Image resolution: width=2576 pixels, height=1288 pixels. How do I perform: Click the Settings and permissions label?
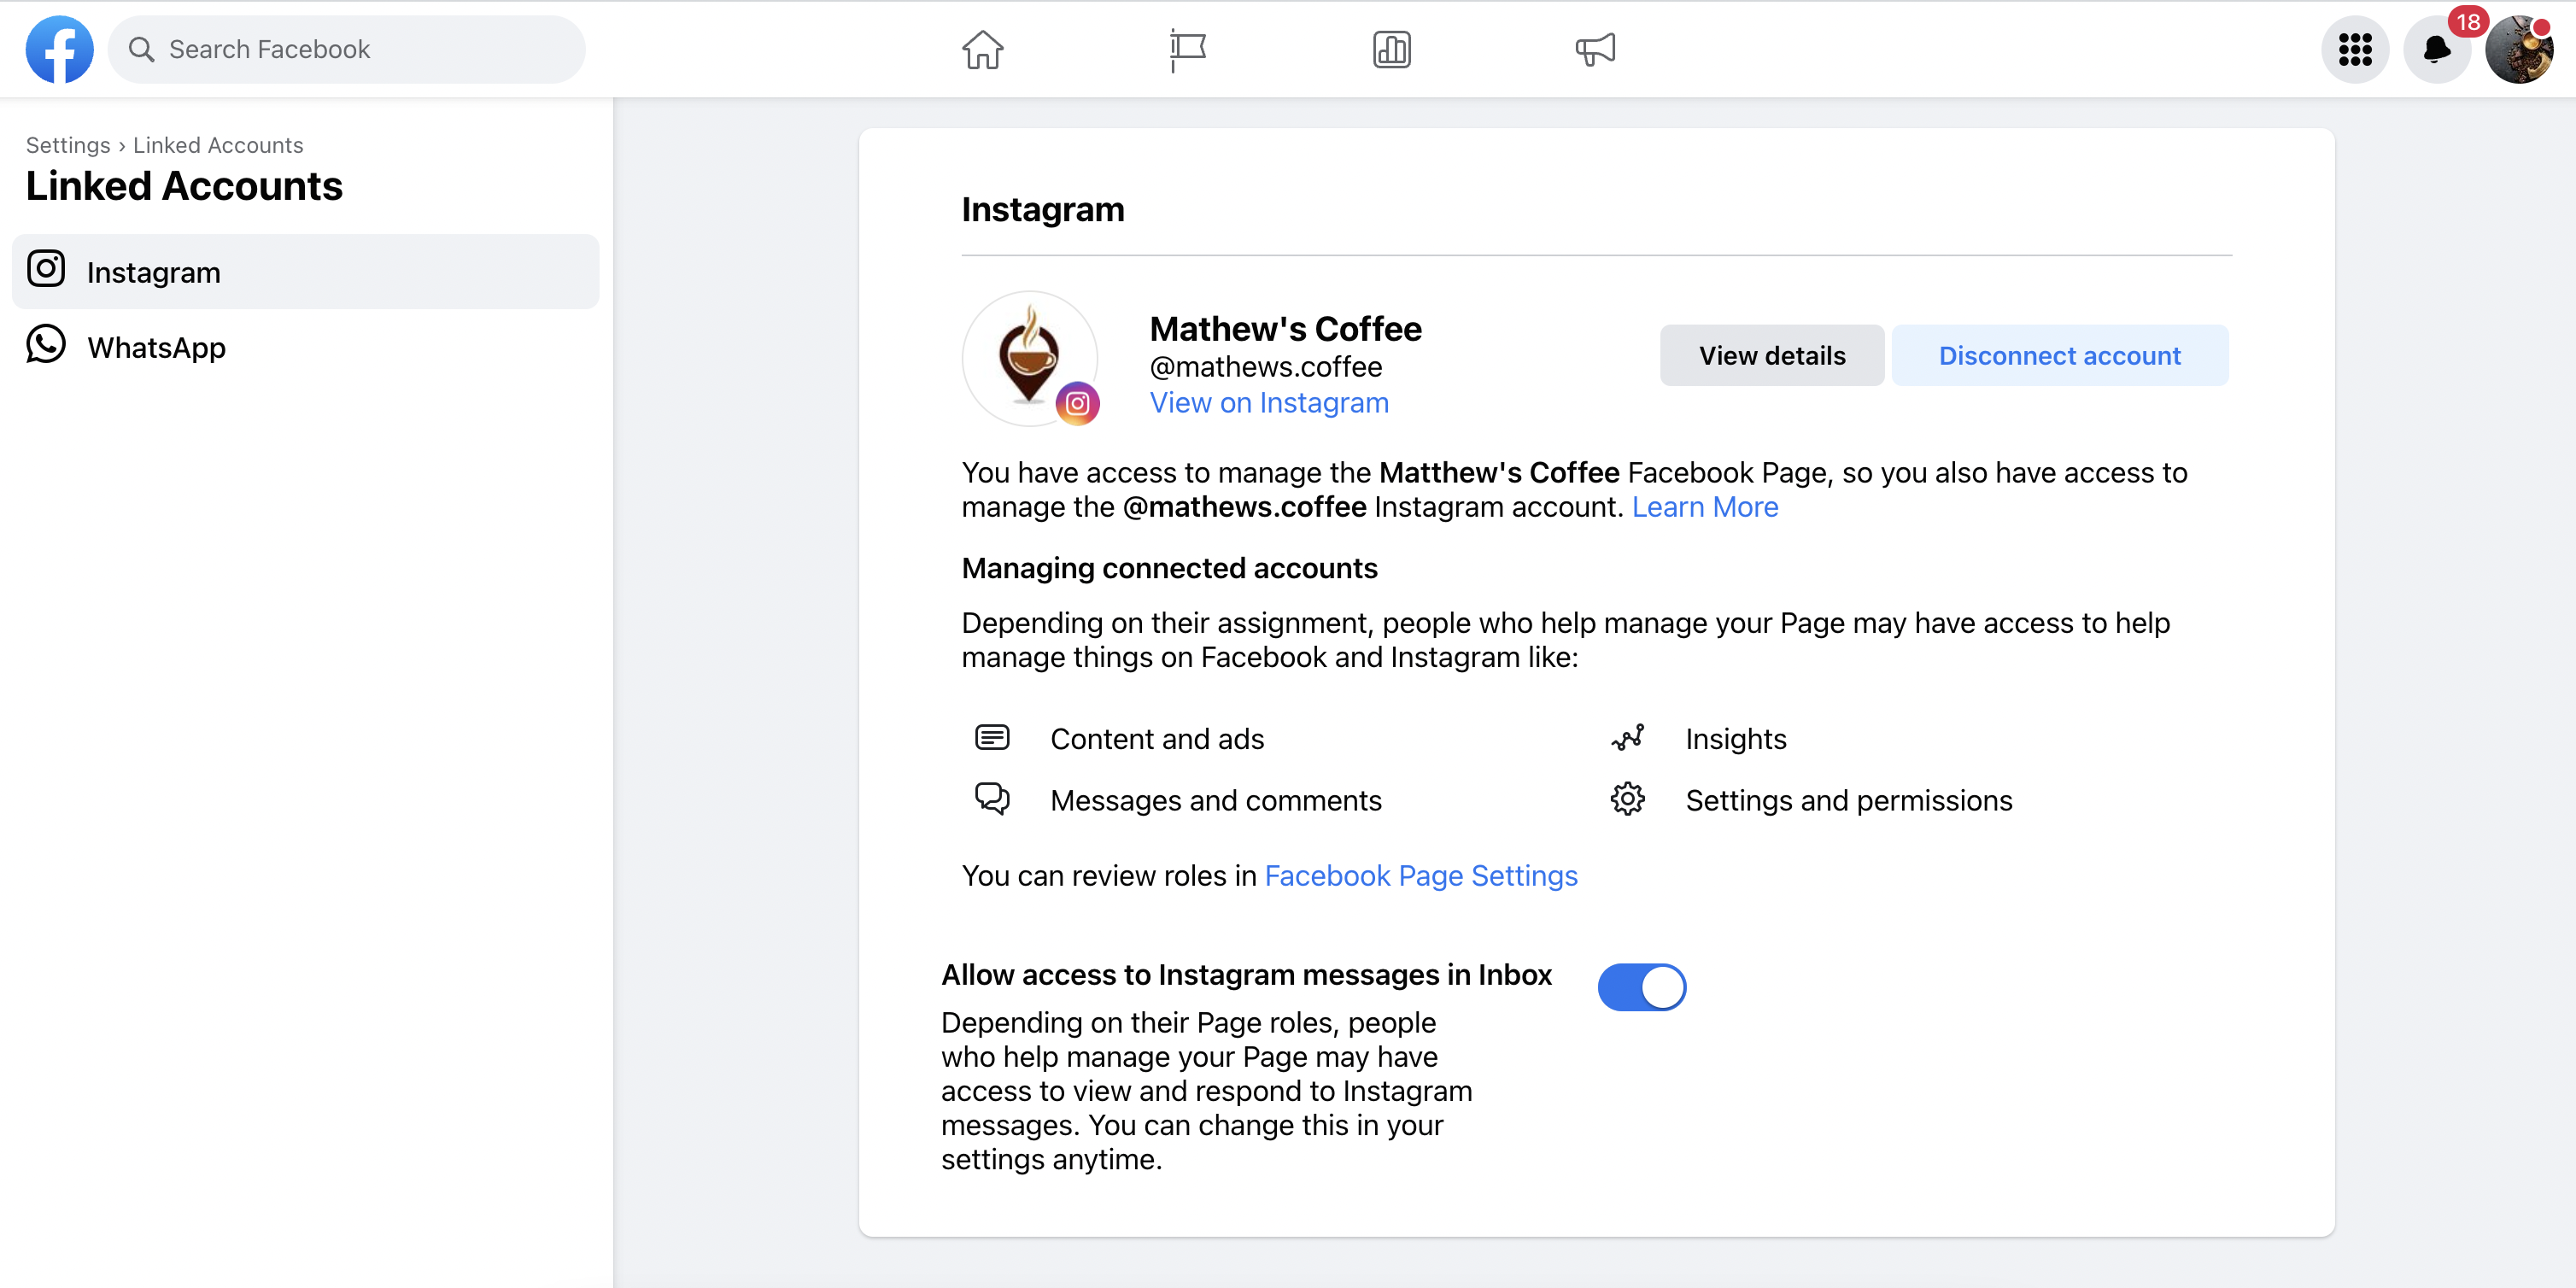point(1849,800)
